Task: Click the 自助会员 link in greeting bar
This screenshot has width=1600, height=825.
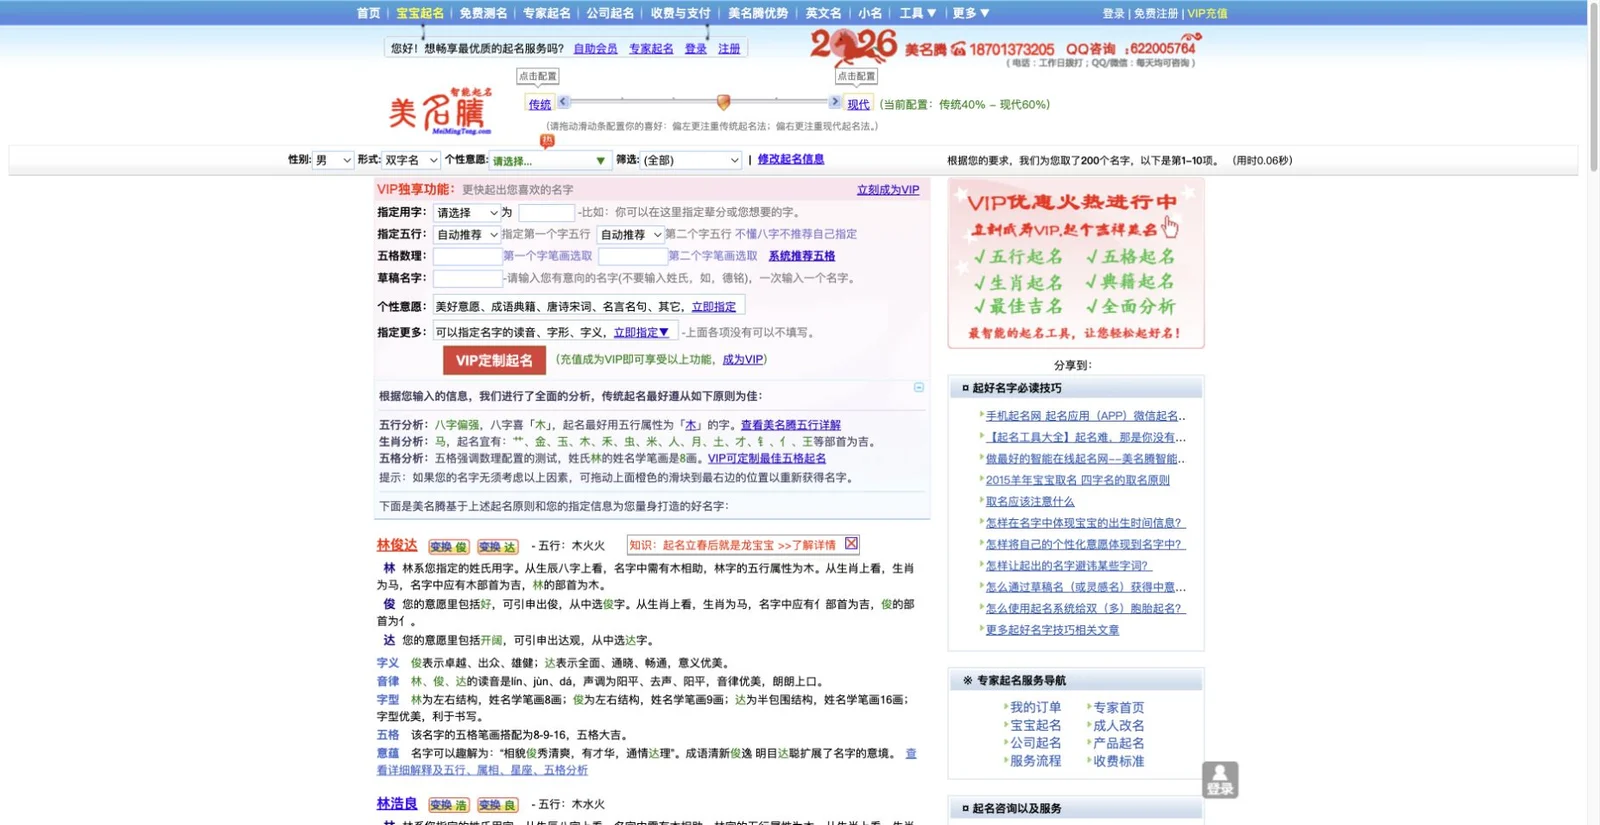Action: pyautogui.click(x=595, y=49)
